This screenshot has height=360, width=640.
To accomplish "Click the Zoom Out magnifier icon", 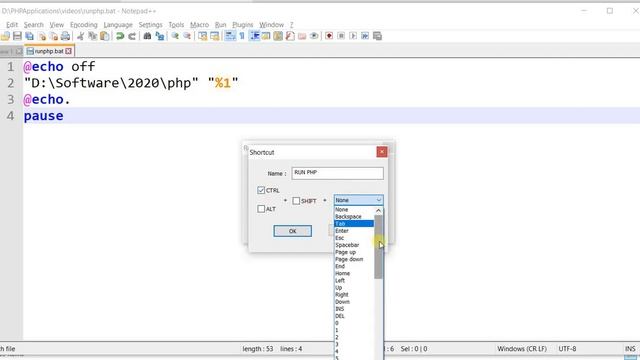I will (187, 36).
